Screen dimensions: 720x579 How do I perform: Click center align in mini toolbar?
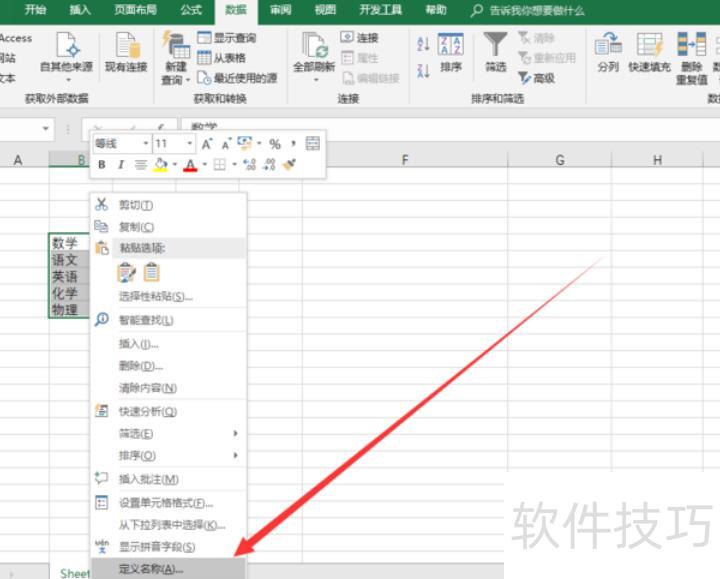[141, 164]
